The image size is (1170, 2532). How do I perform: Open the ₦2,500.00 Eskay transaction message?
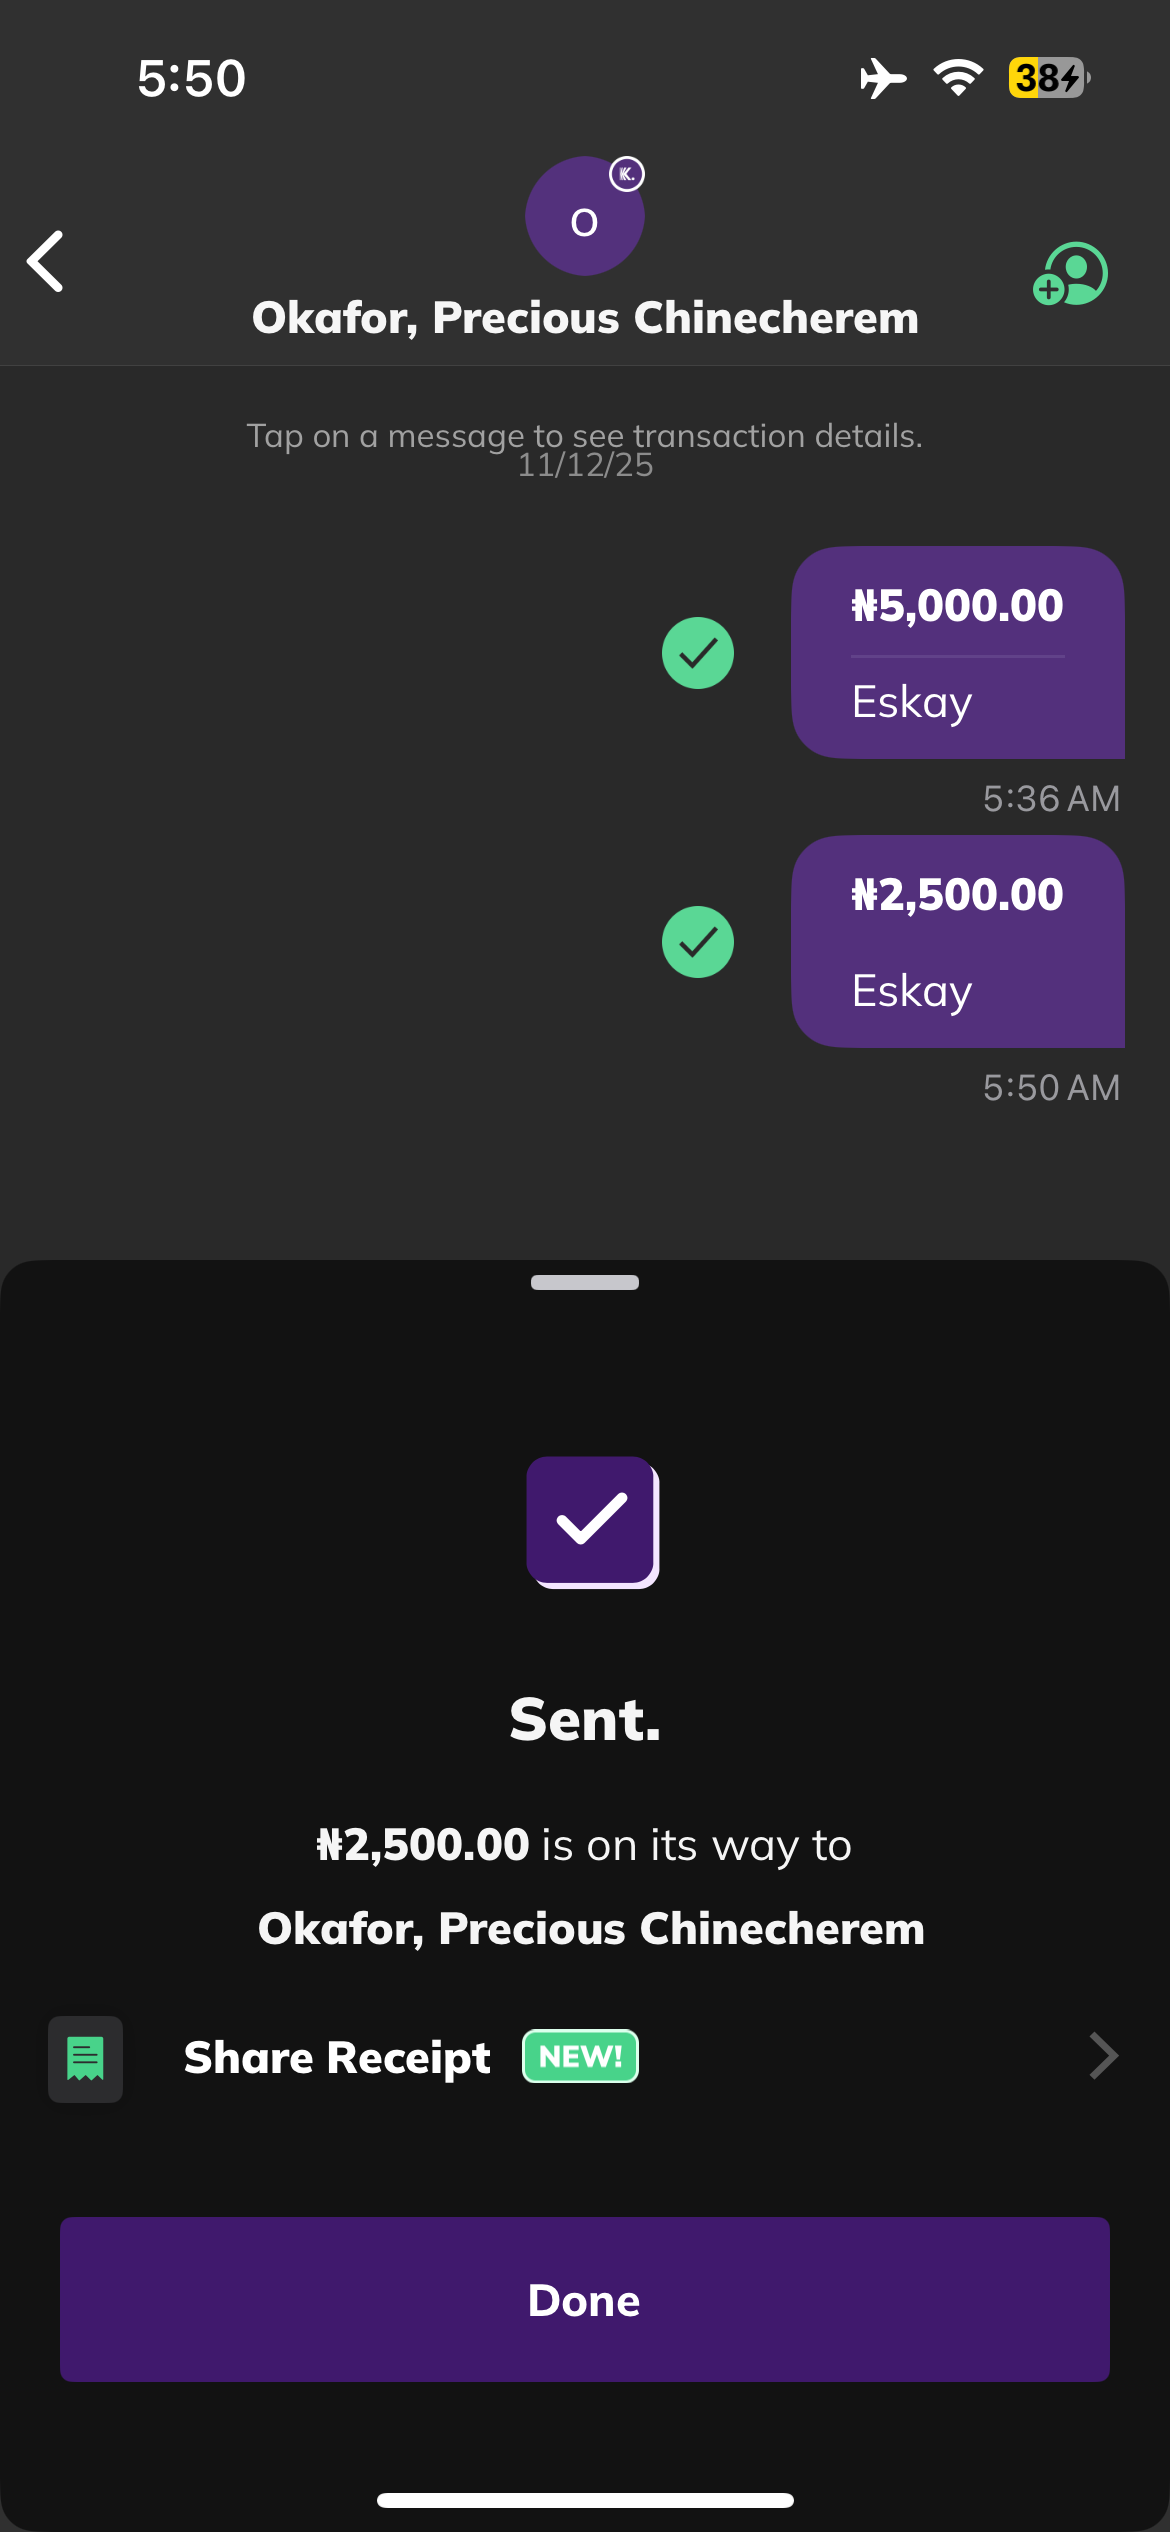[x=957, y=941]
